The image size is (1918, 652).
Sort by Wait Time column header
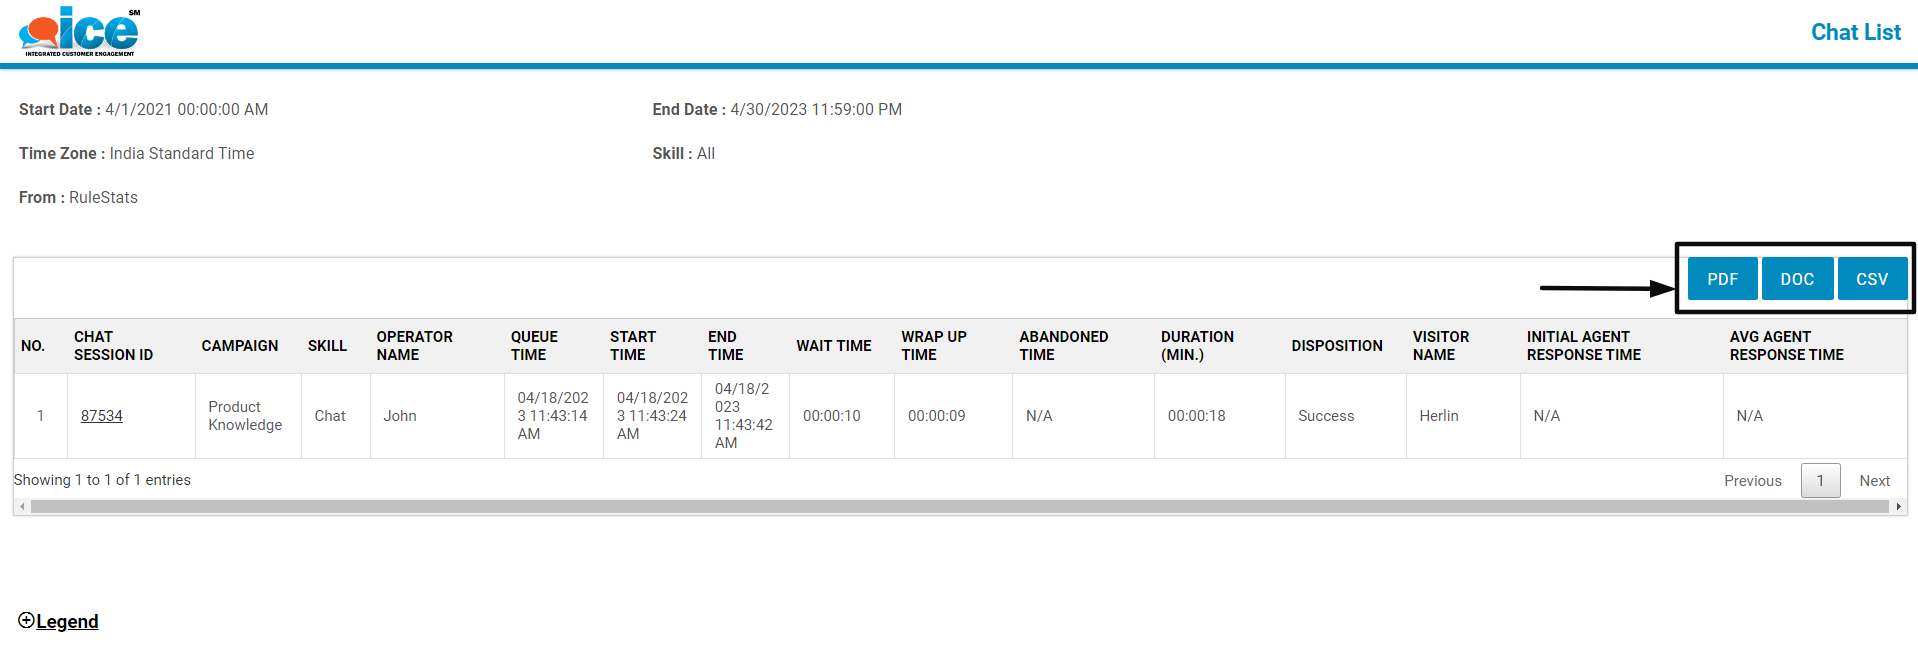(834, 346)
